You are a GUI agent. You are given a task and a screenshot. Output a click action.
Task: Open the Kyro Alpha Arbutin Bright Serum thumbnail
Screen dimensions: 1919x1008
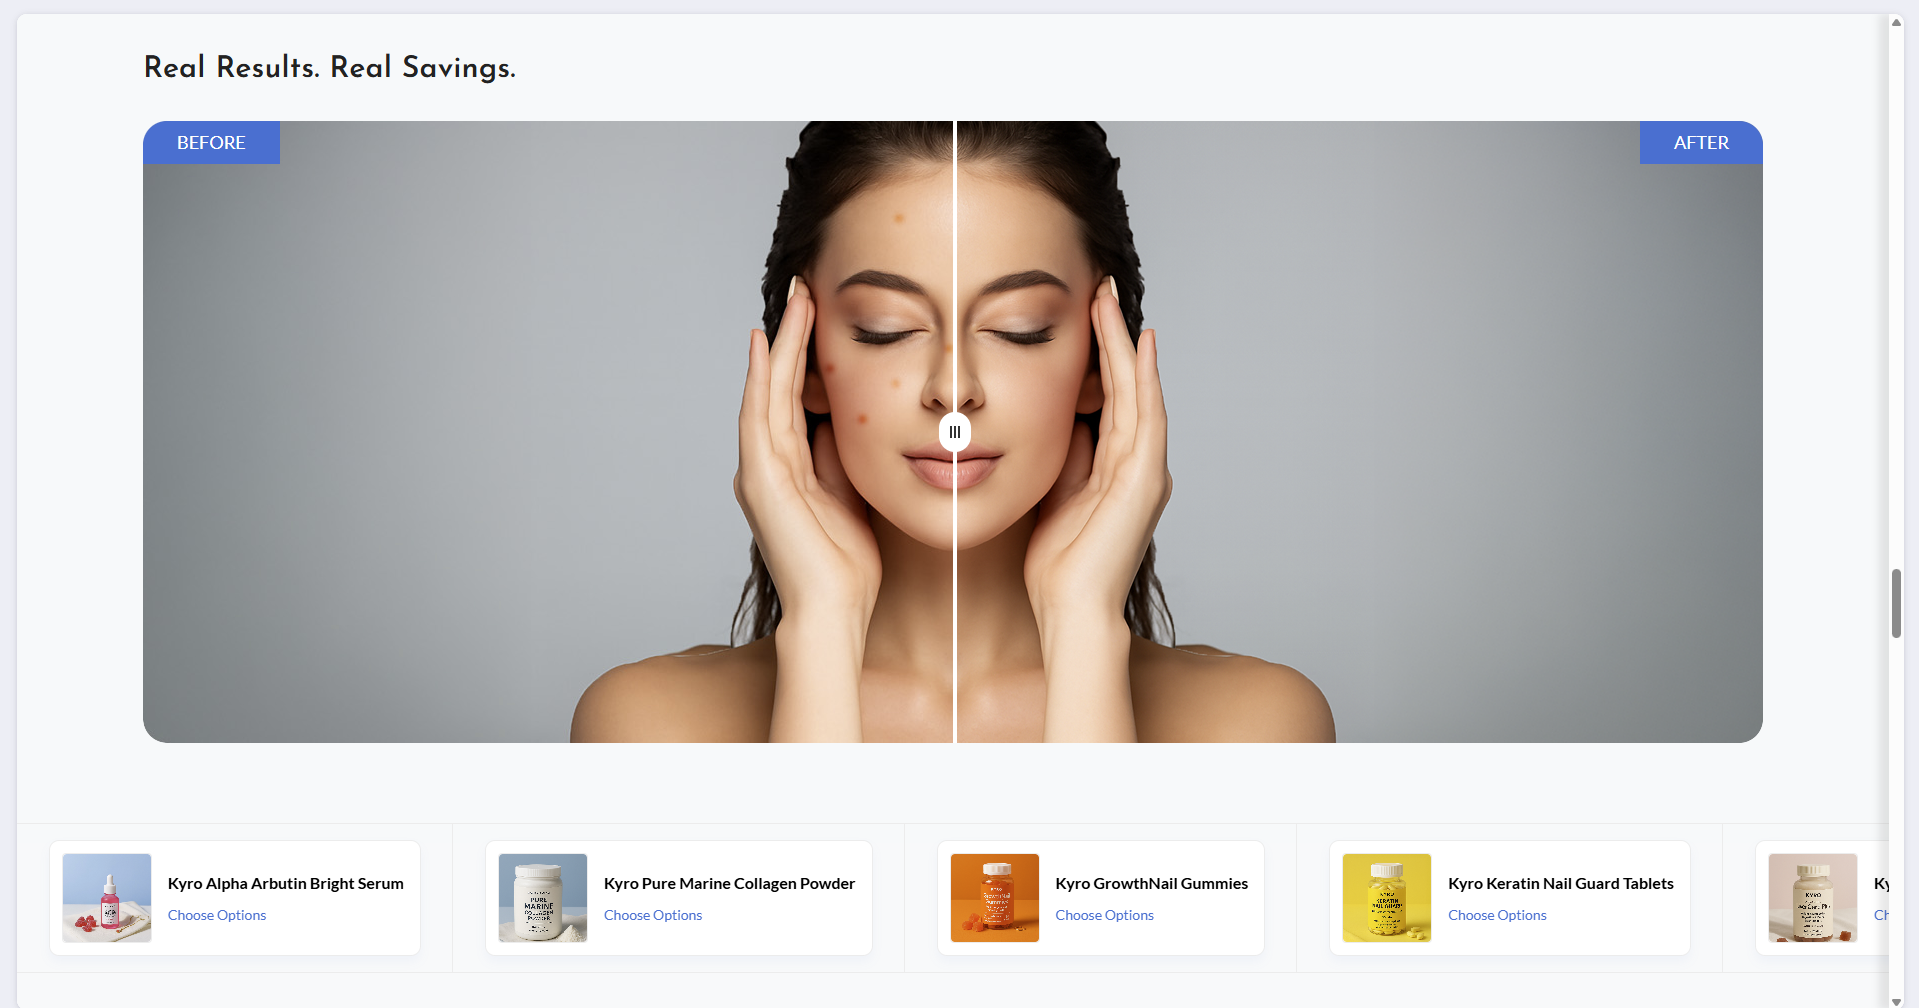(x=107, y=897)
